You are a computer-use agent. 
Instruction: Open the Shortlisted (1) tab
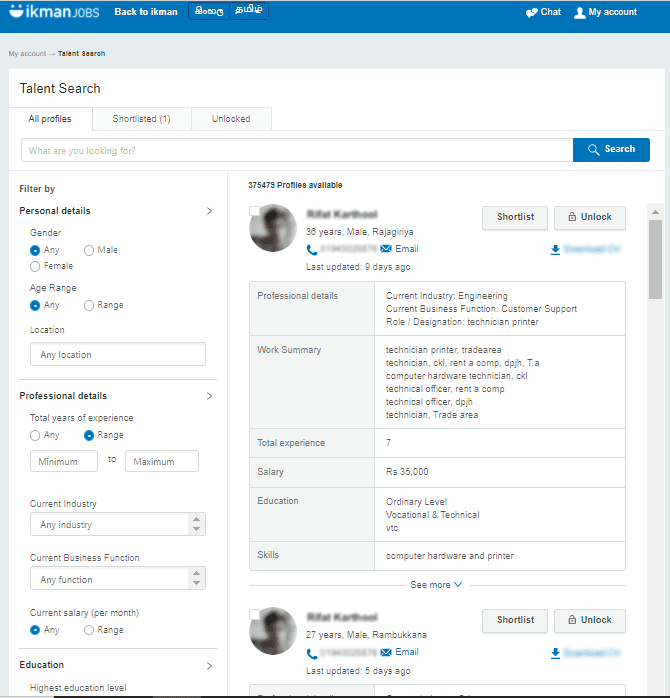pyautogui.click(x=142, y=119)
